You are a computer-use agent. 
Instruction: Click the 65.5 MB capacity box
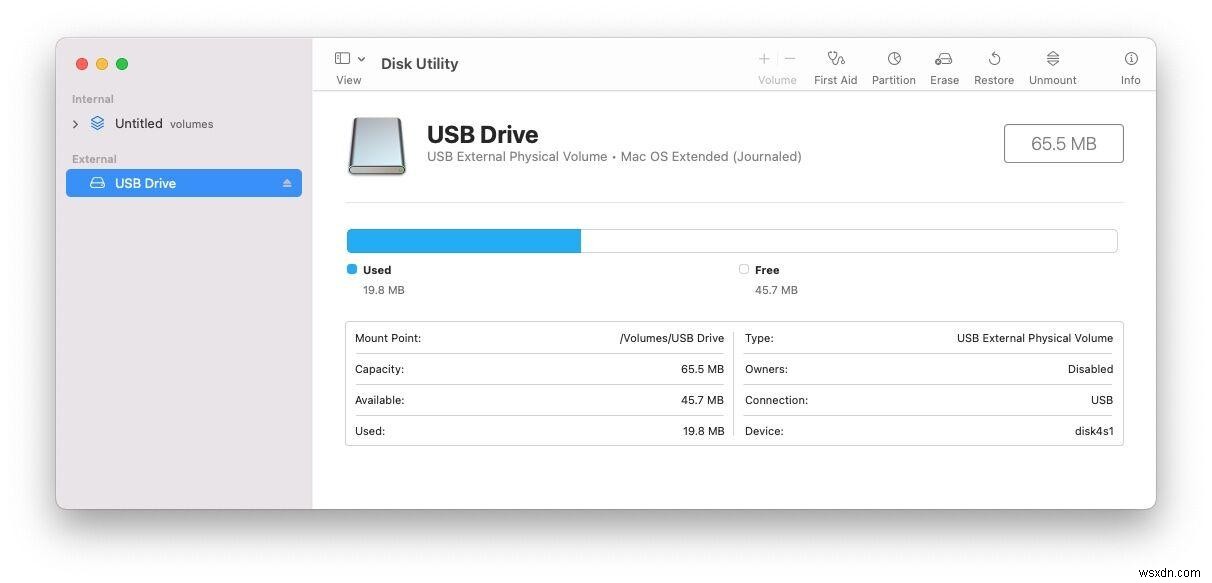tap(1064, 144)
